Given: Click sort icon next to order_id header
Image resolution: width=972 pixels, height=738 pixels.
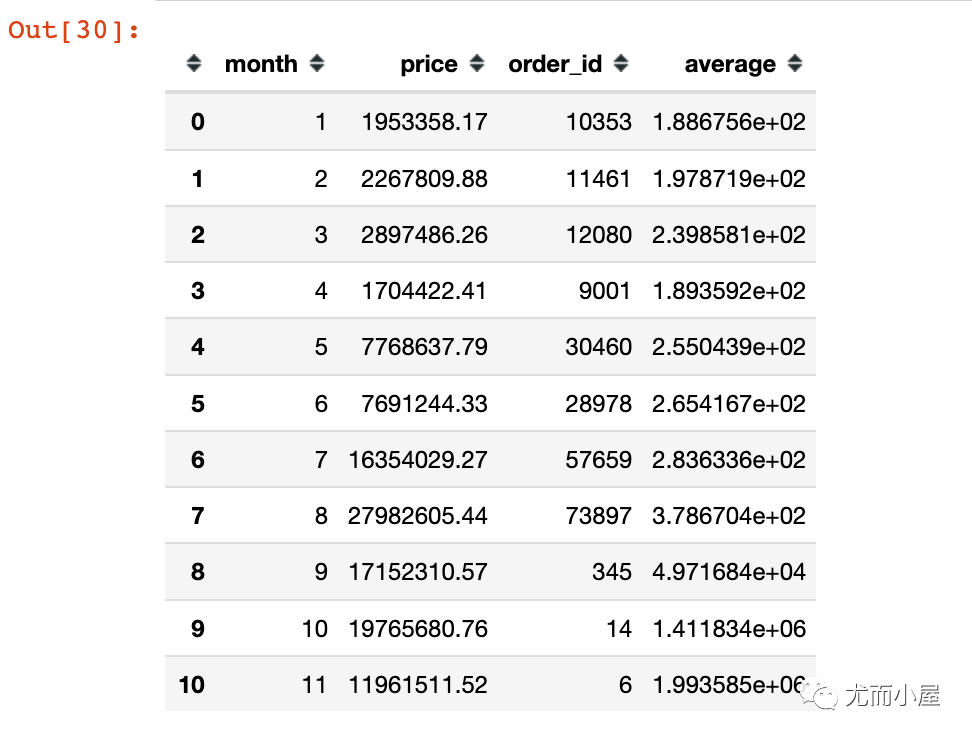Looking at the screenshot, I should [621, 64].
